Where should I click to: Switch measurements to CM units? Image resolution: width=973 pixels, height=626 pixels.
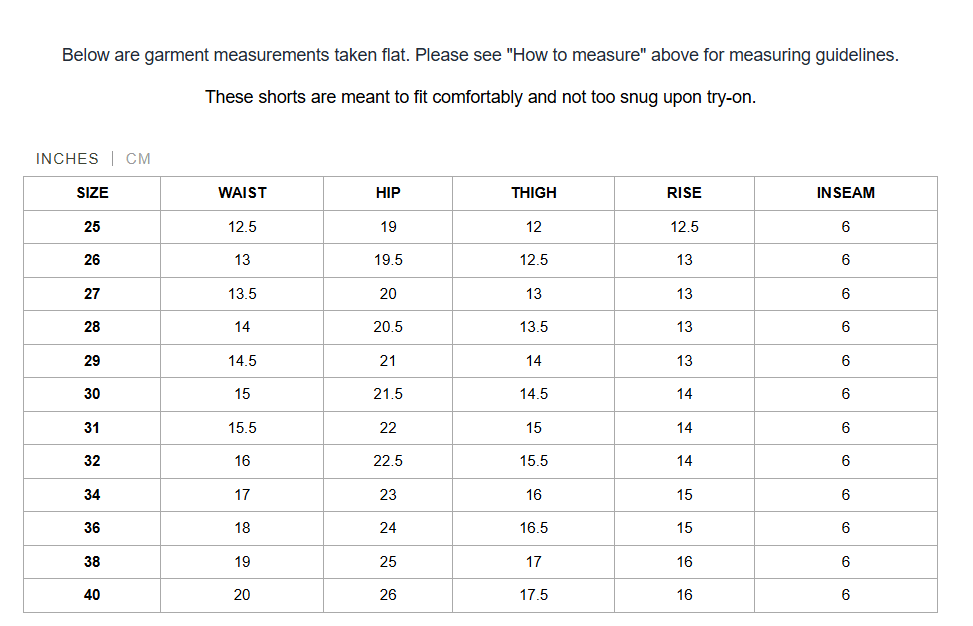(x=138, y=159)
